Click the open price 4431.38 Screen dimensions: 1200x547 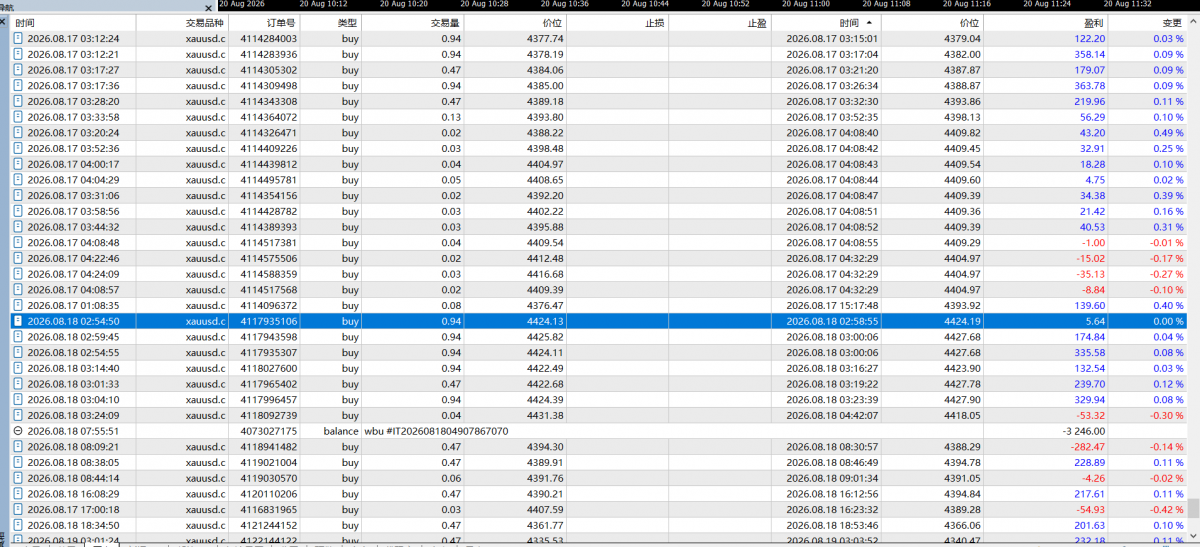(x=544, y=415)
